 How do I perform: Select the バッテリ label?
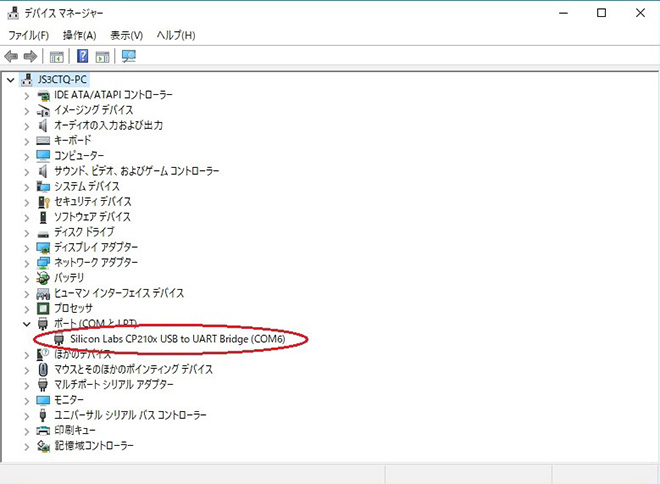pyautogui.click(x=69, y=278)
